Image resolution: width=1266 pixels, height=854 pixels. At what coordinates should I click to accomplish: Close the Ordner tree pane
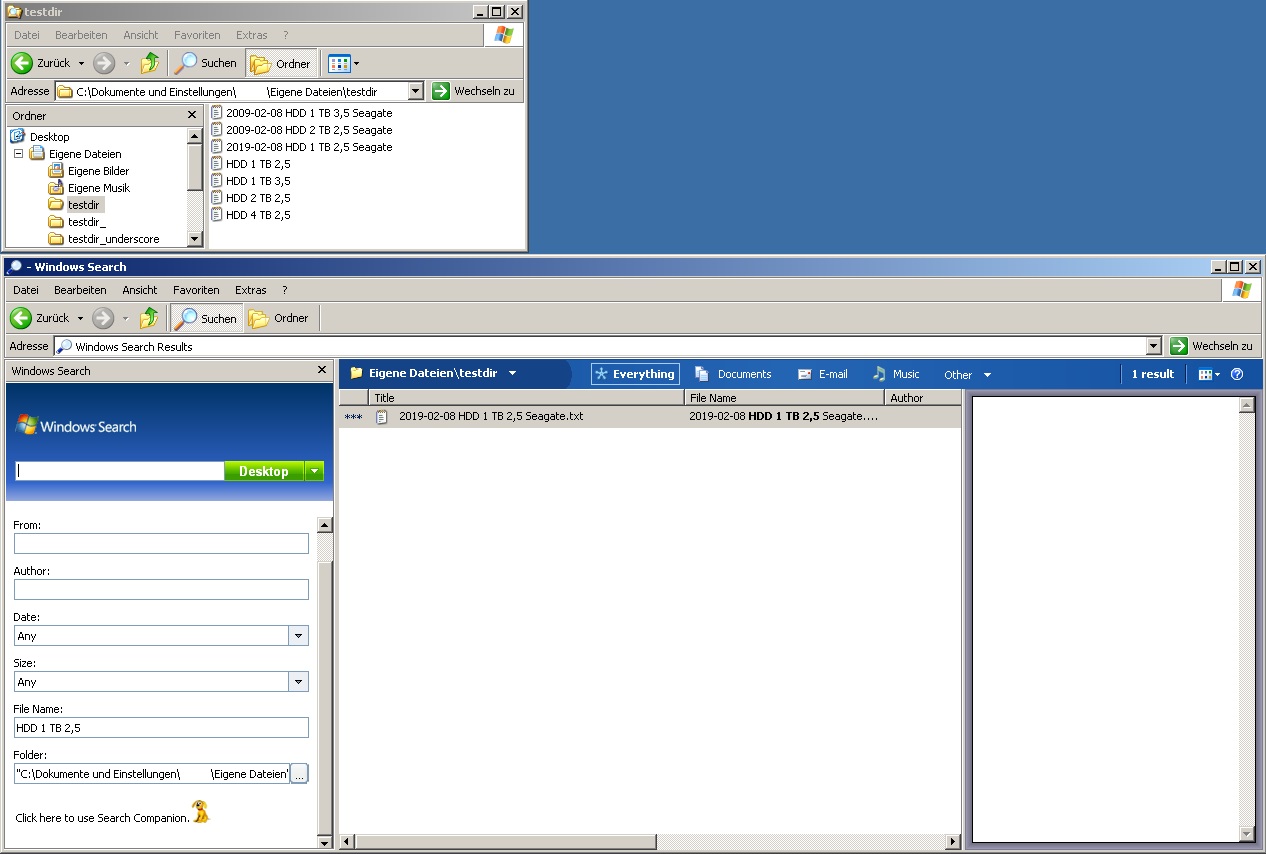[x=192, y=116]
